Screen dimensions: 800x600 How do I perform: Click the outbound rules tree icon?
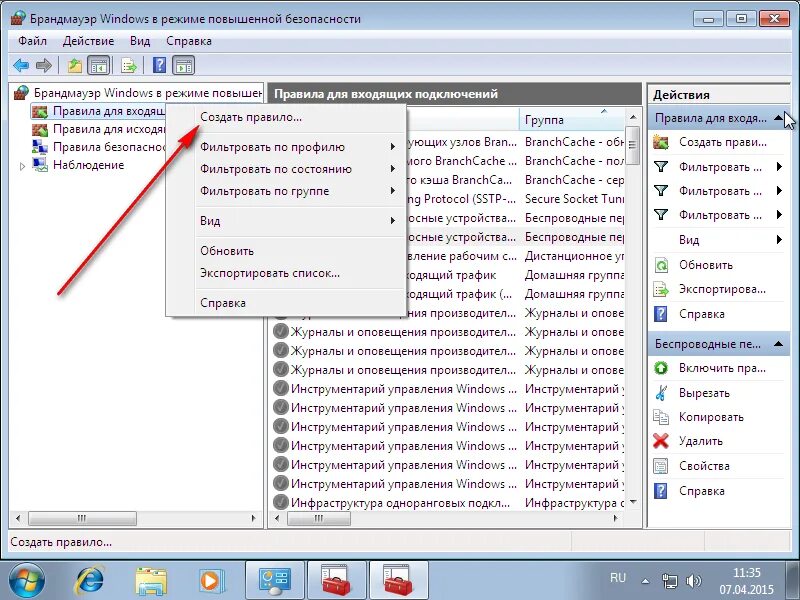coord(40,129)
